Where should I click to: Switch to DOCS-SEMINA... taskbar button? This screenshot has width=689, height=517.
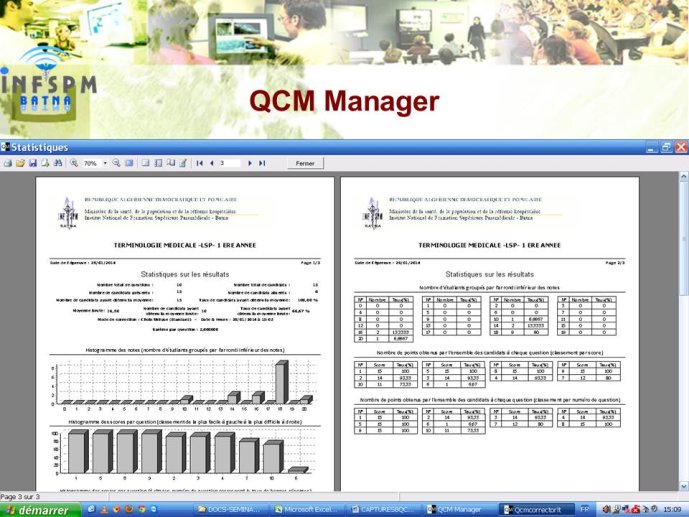click(x=229, y=510)
